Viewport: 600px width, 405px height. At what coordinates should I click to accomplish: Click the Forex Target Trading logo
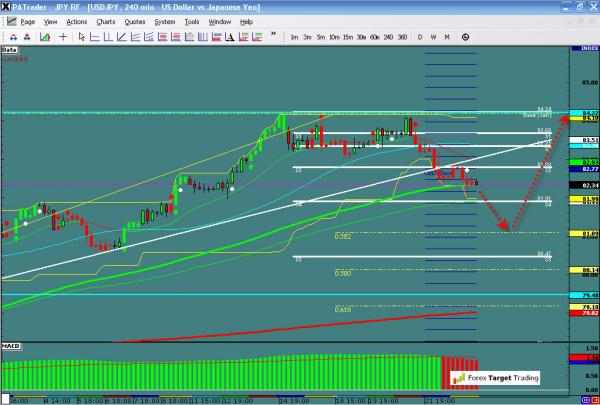[495, 377]
